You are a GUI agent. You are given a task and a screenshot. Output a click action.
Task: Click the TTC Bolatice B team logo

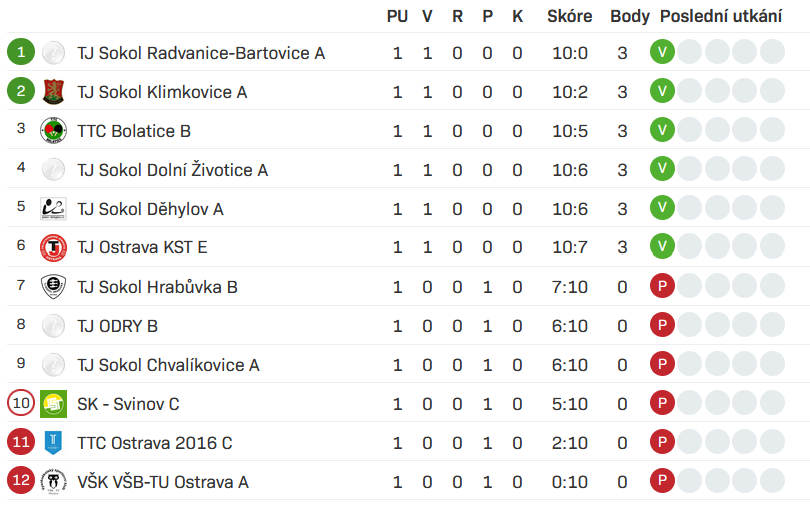[53, 131]
